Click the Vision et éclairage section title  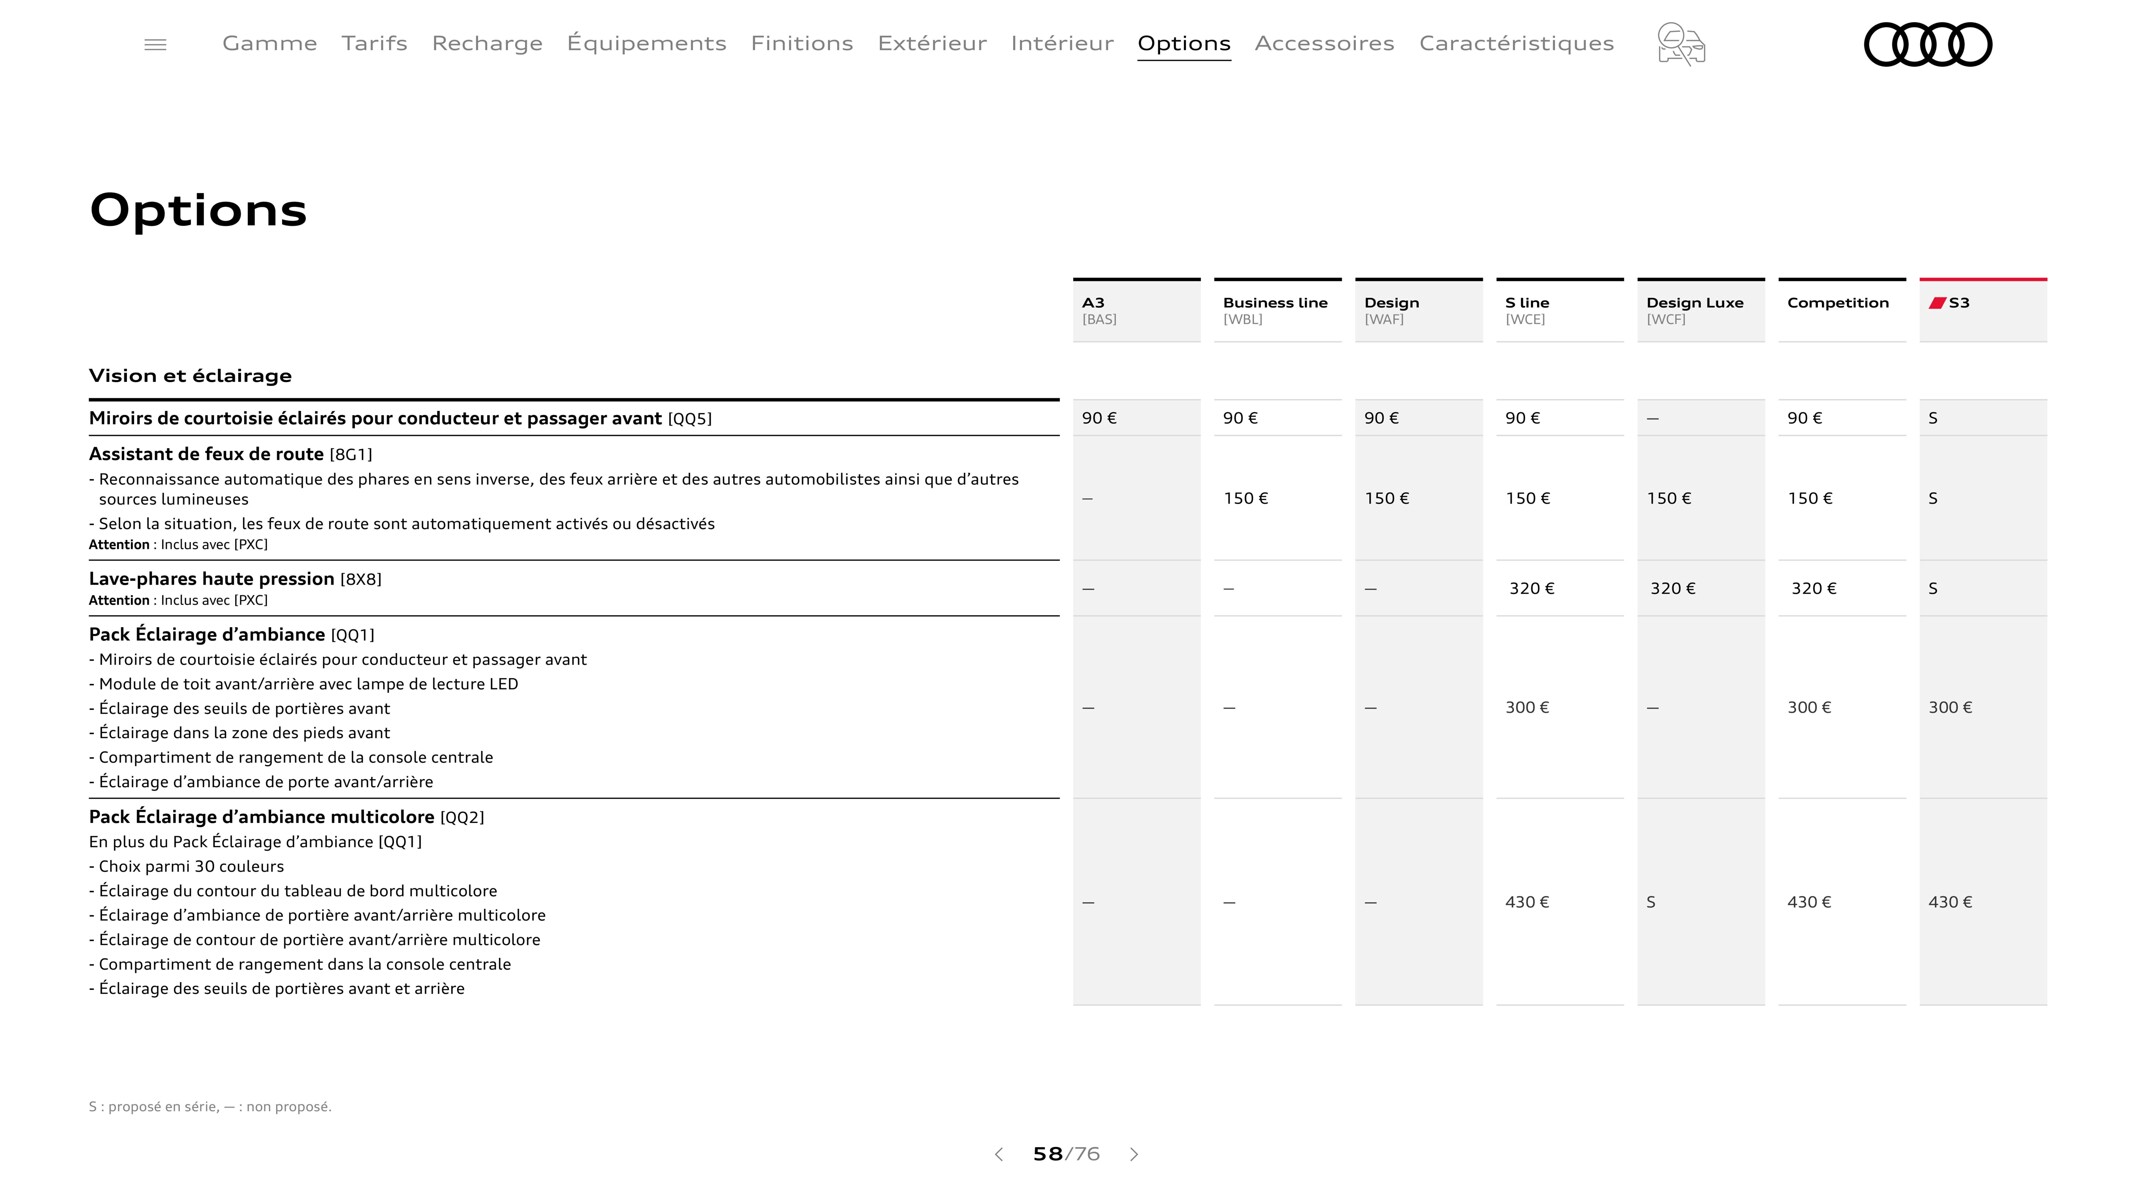(x=190, y=376)
